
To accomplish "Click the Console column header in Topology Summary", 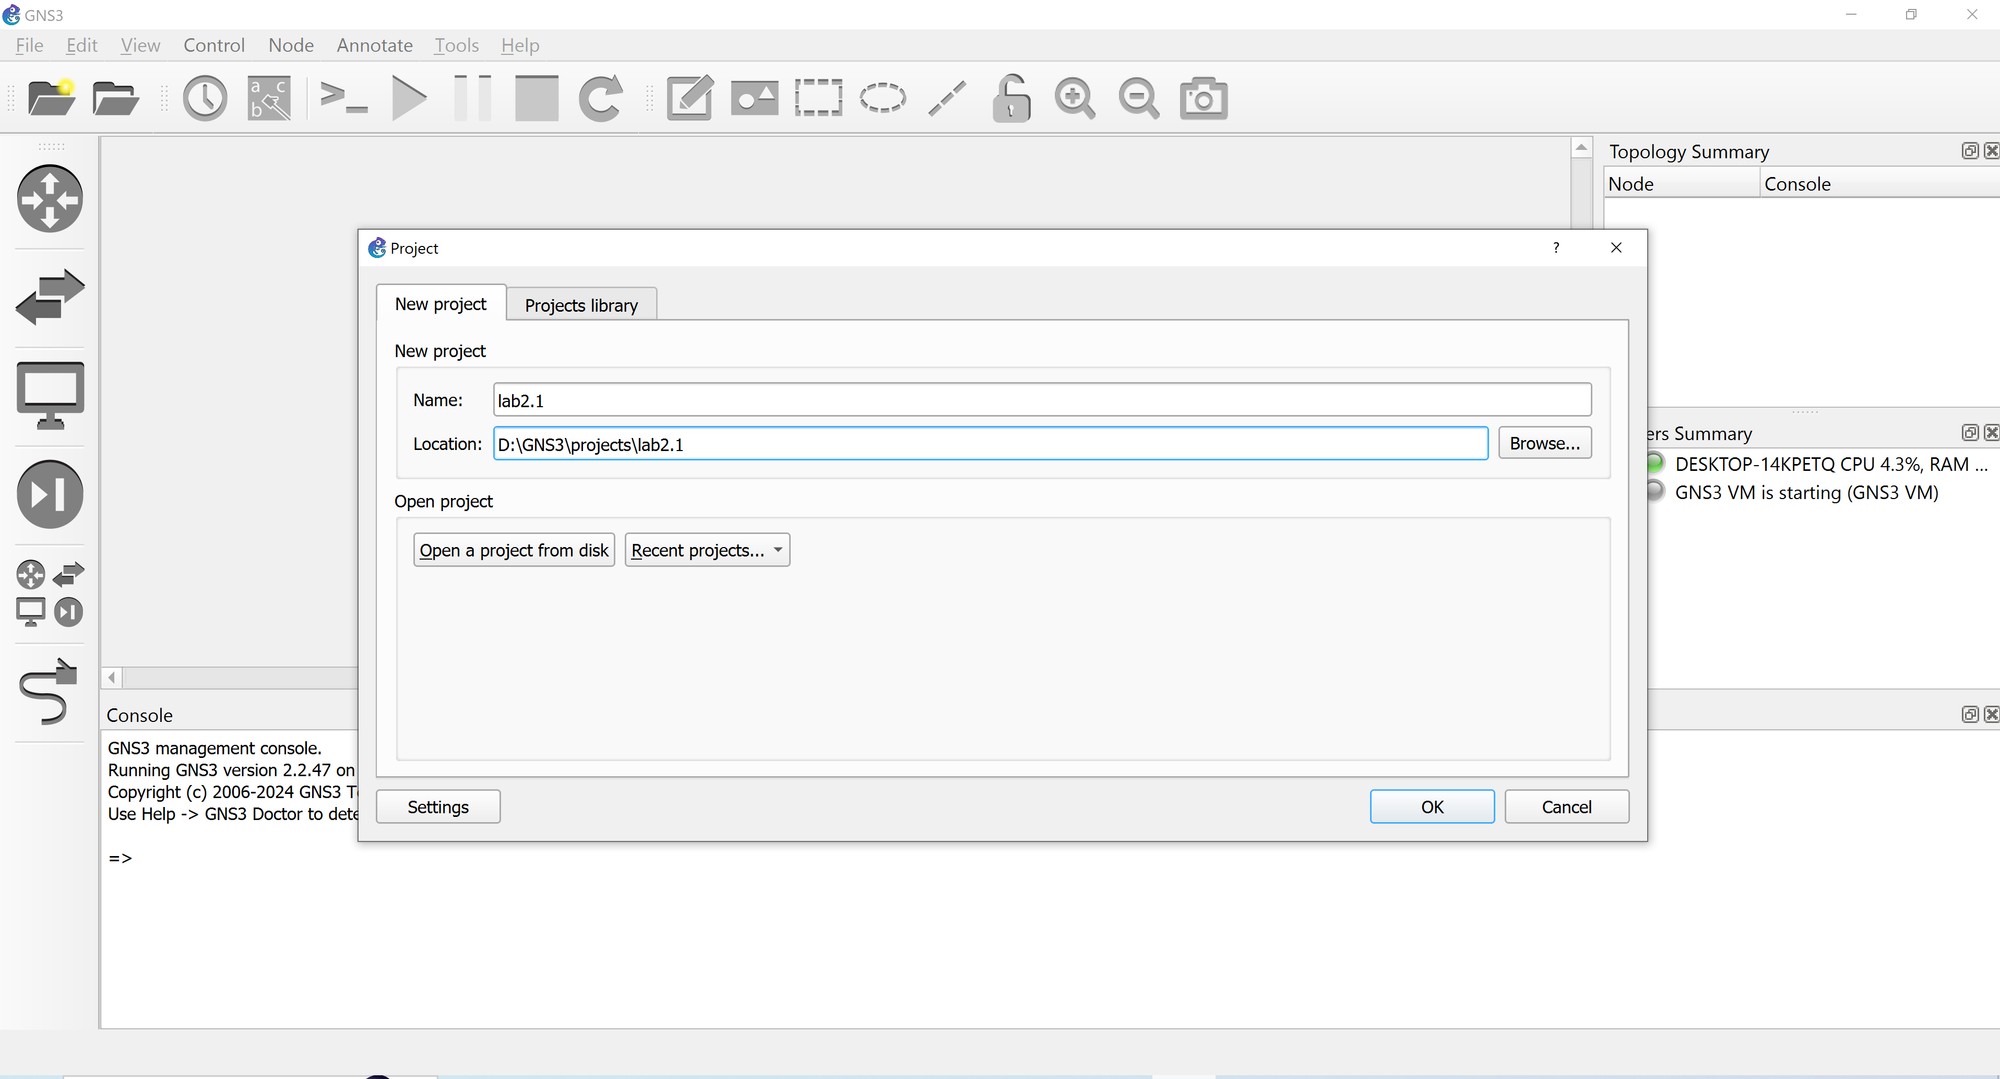I will click(1880, 184).
